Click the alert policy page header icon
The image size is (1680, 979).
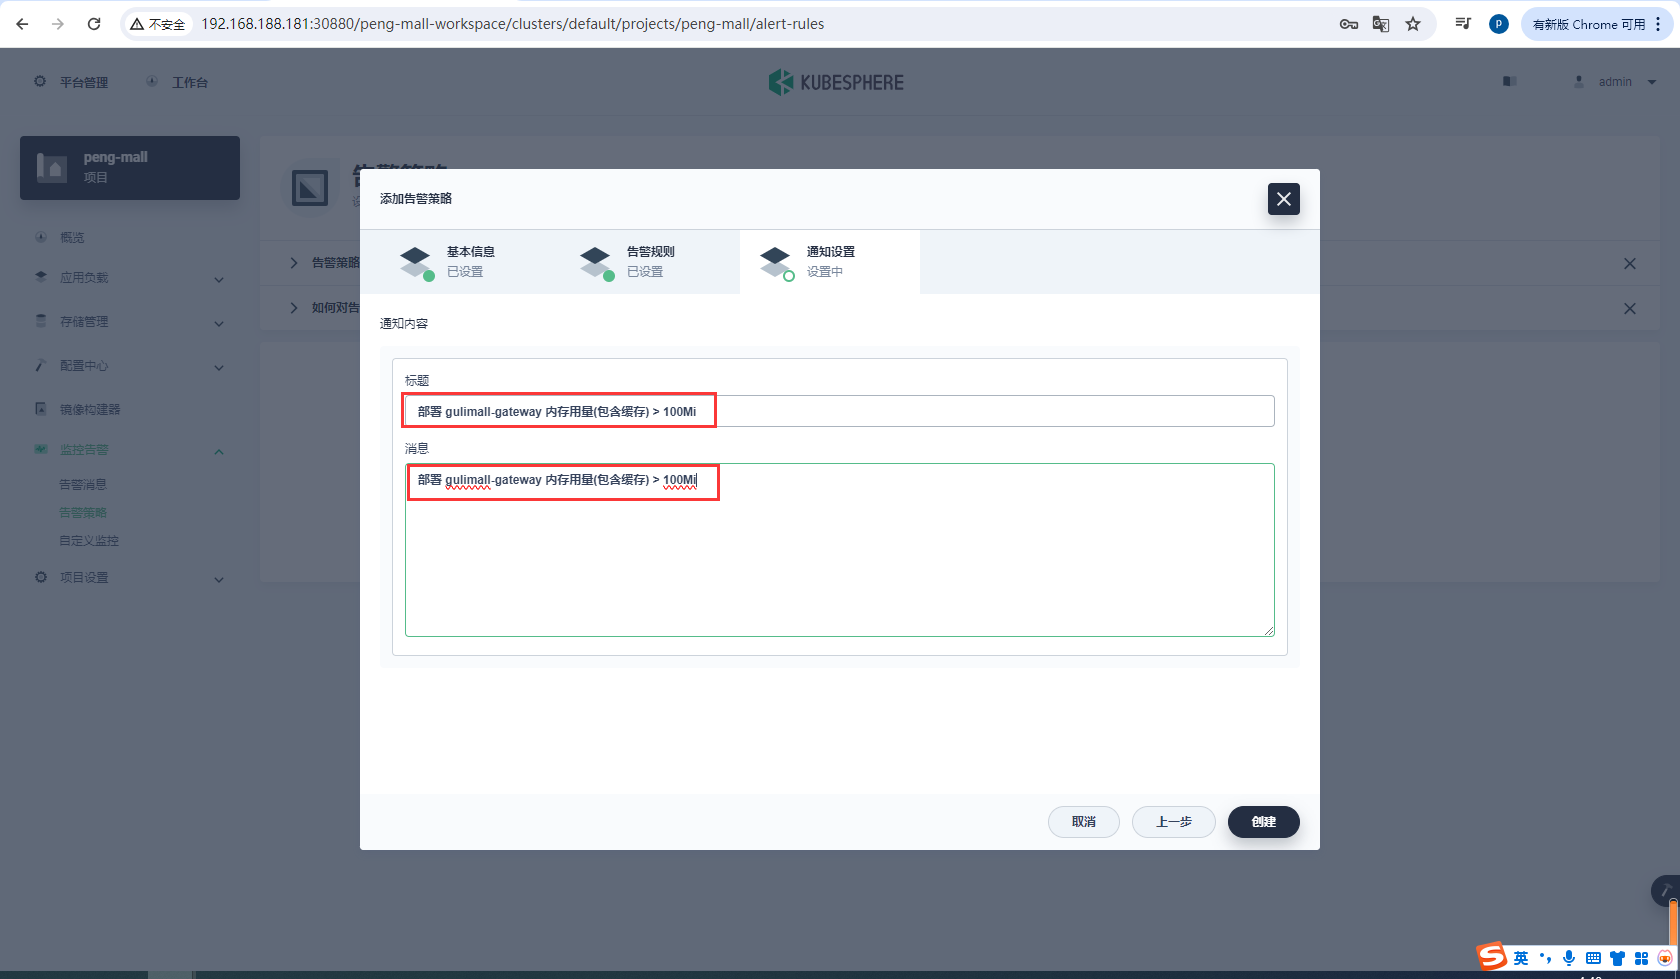click(x=309, y=187)
